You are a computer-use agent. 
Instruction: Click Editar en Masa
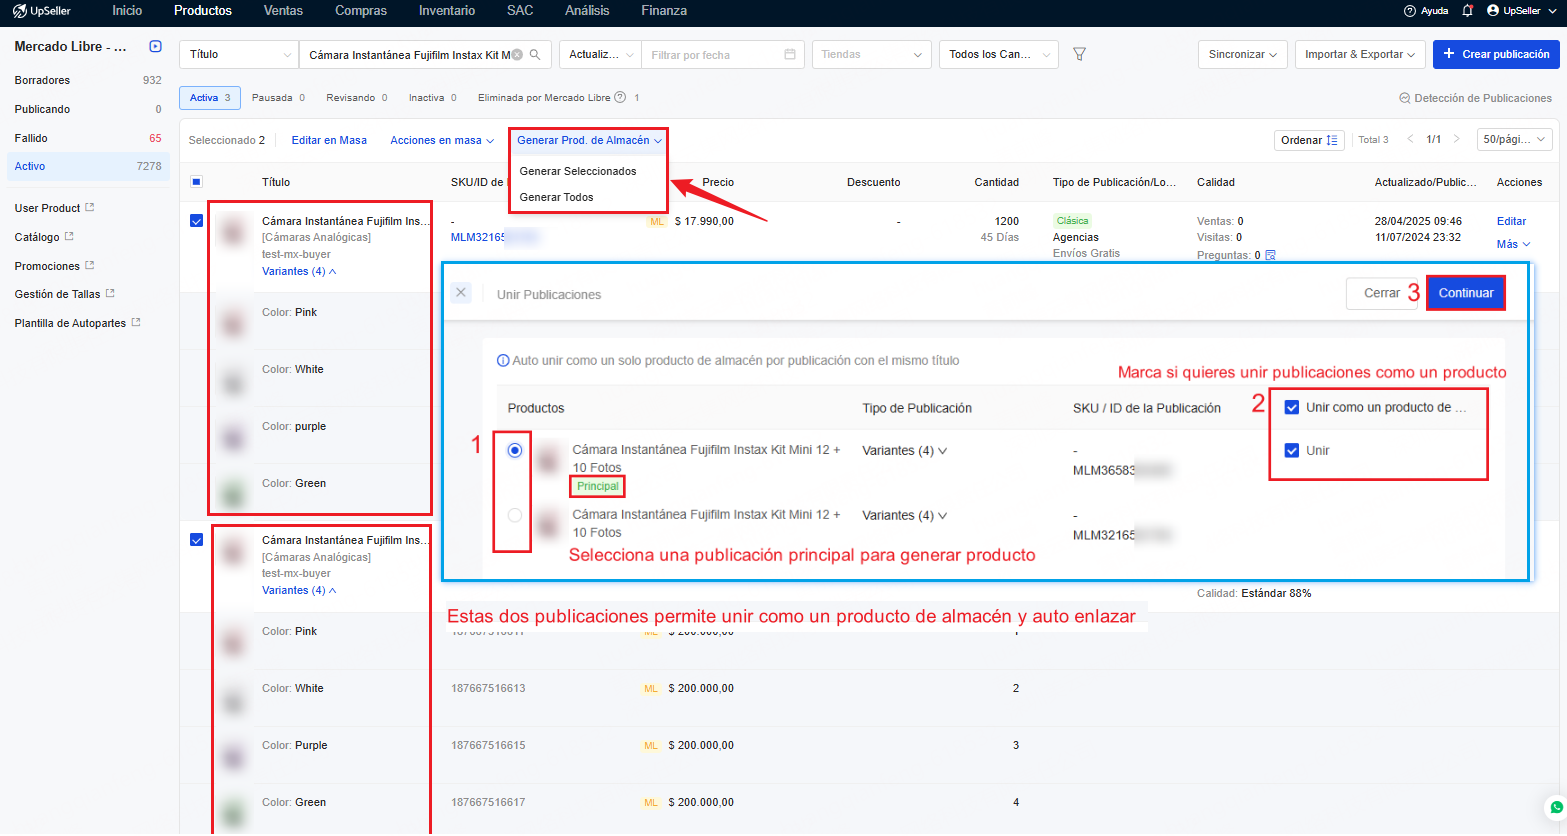[x=329, y=140]
